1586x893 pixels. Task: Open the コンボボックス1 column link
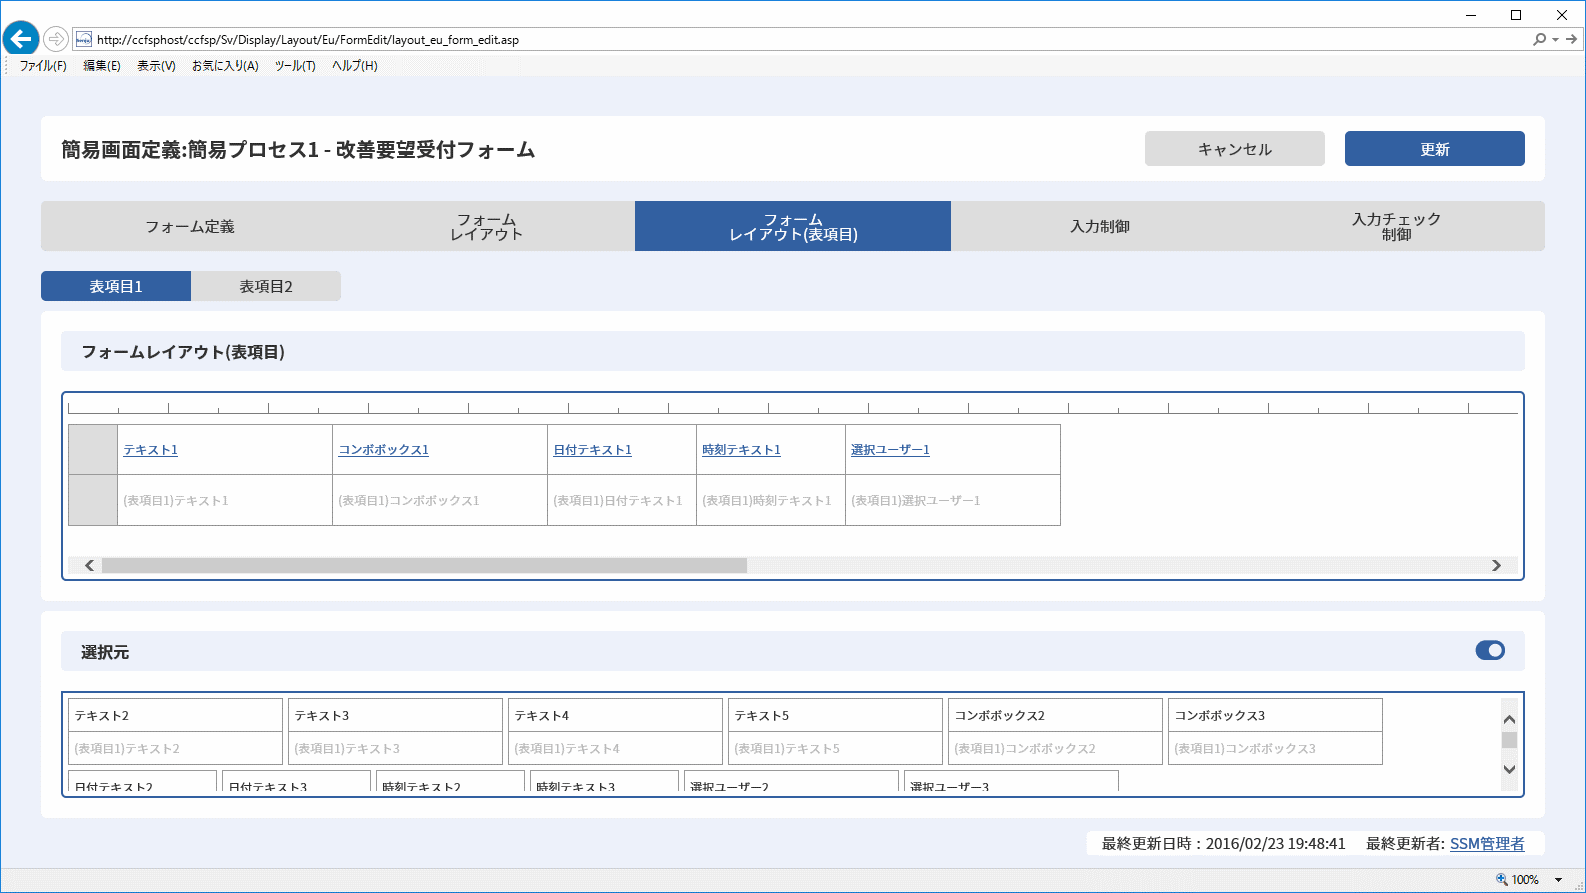point(384,450)
